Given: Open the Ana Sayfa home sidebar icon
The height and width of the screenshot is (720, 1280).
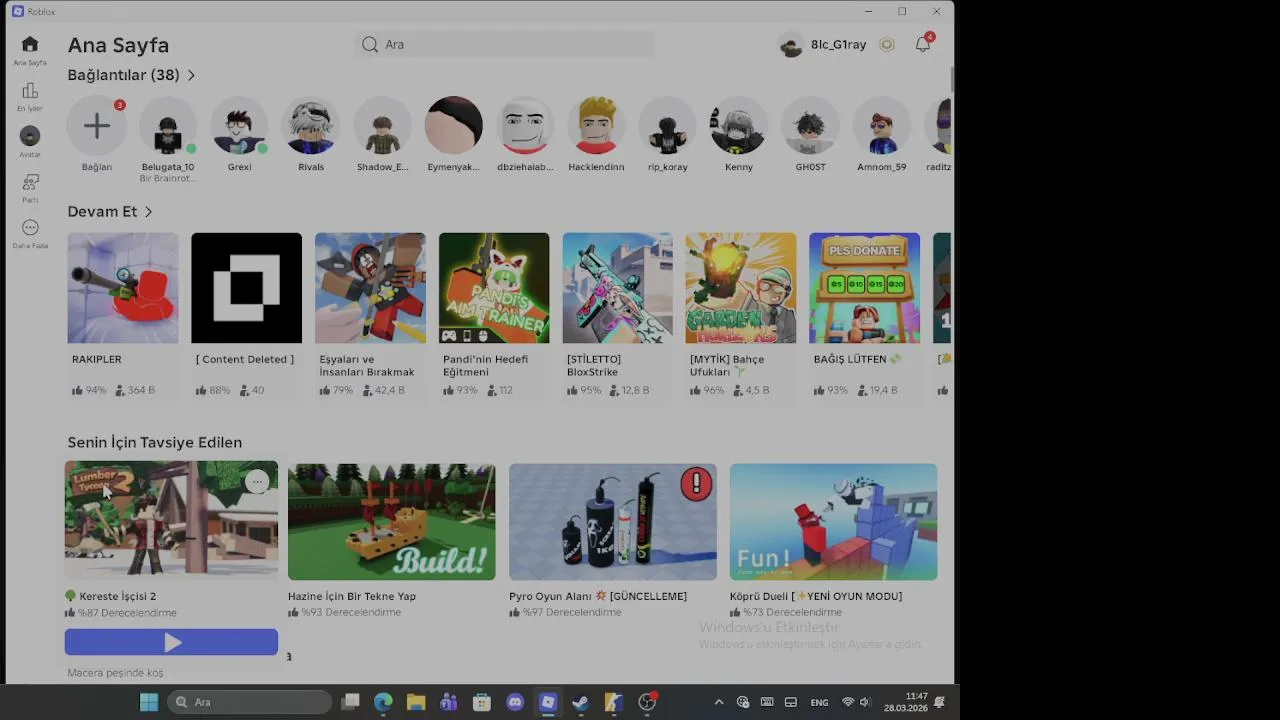Looking at the screenshot, I should [x=30, y=45].
